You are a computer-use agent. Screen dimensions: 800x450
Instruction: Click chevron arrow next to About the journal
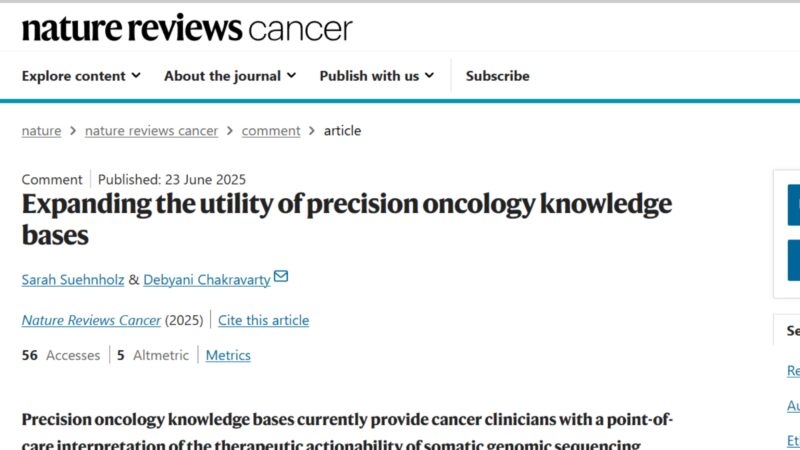(291, 76)
